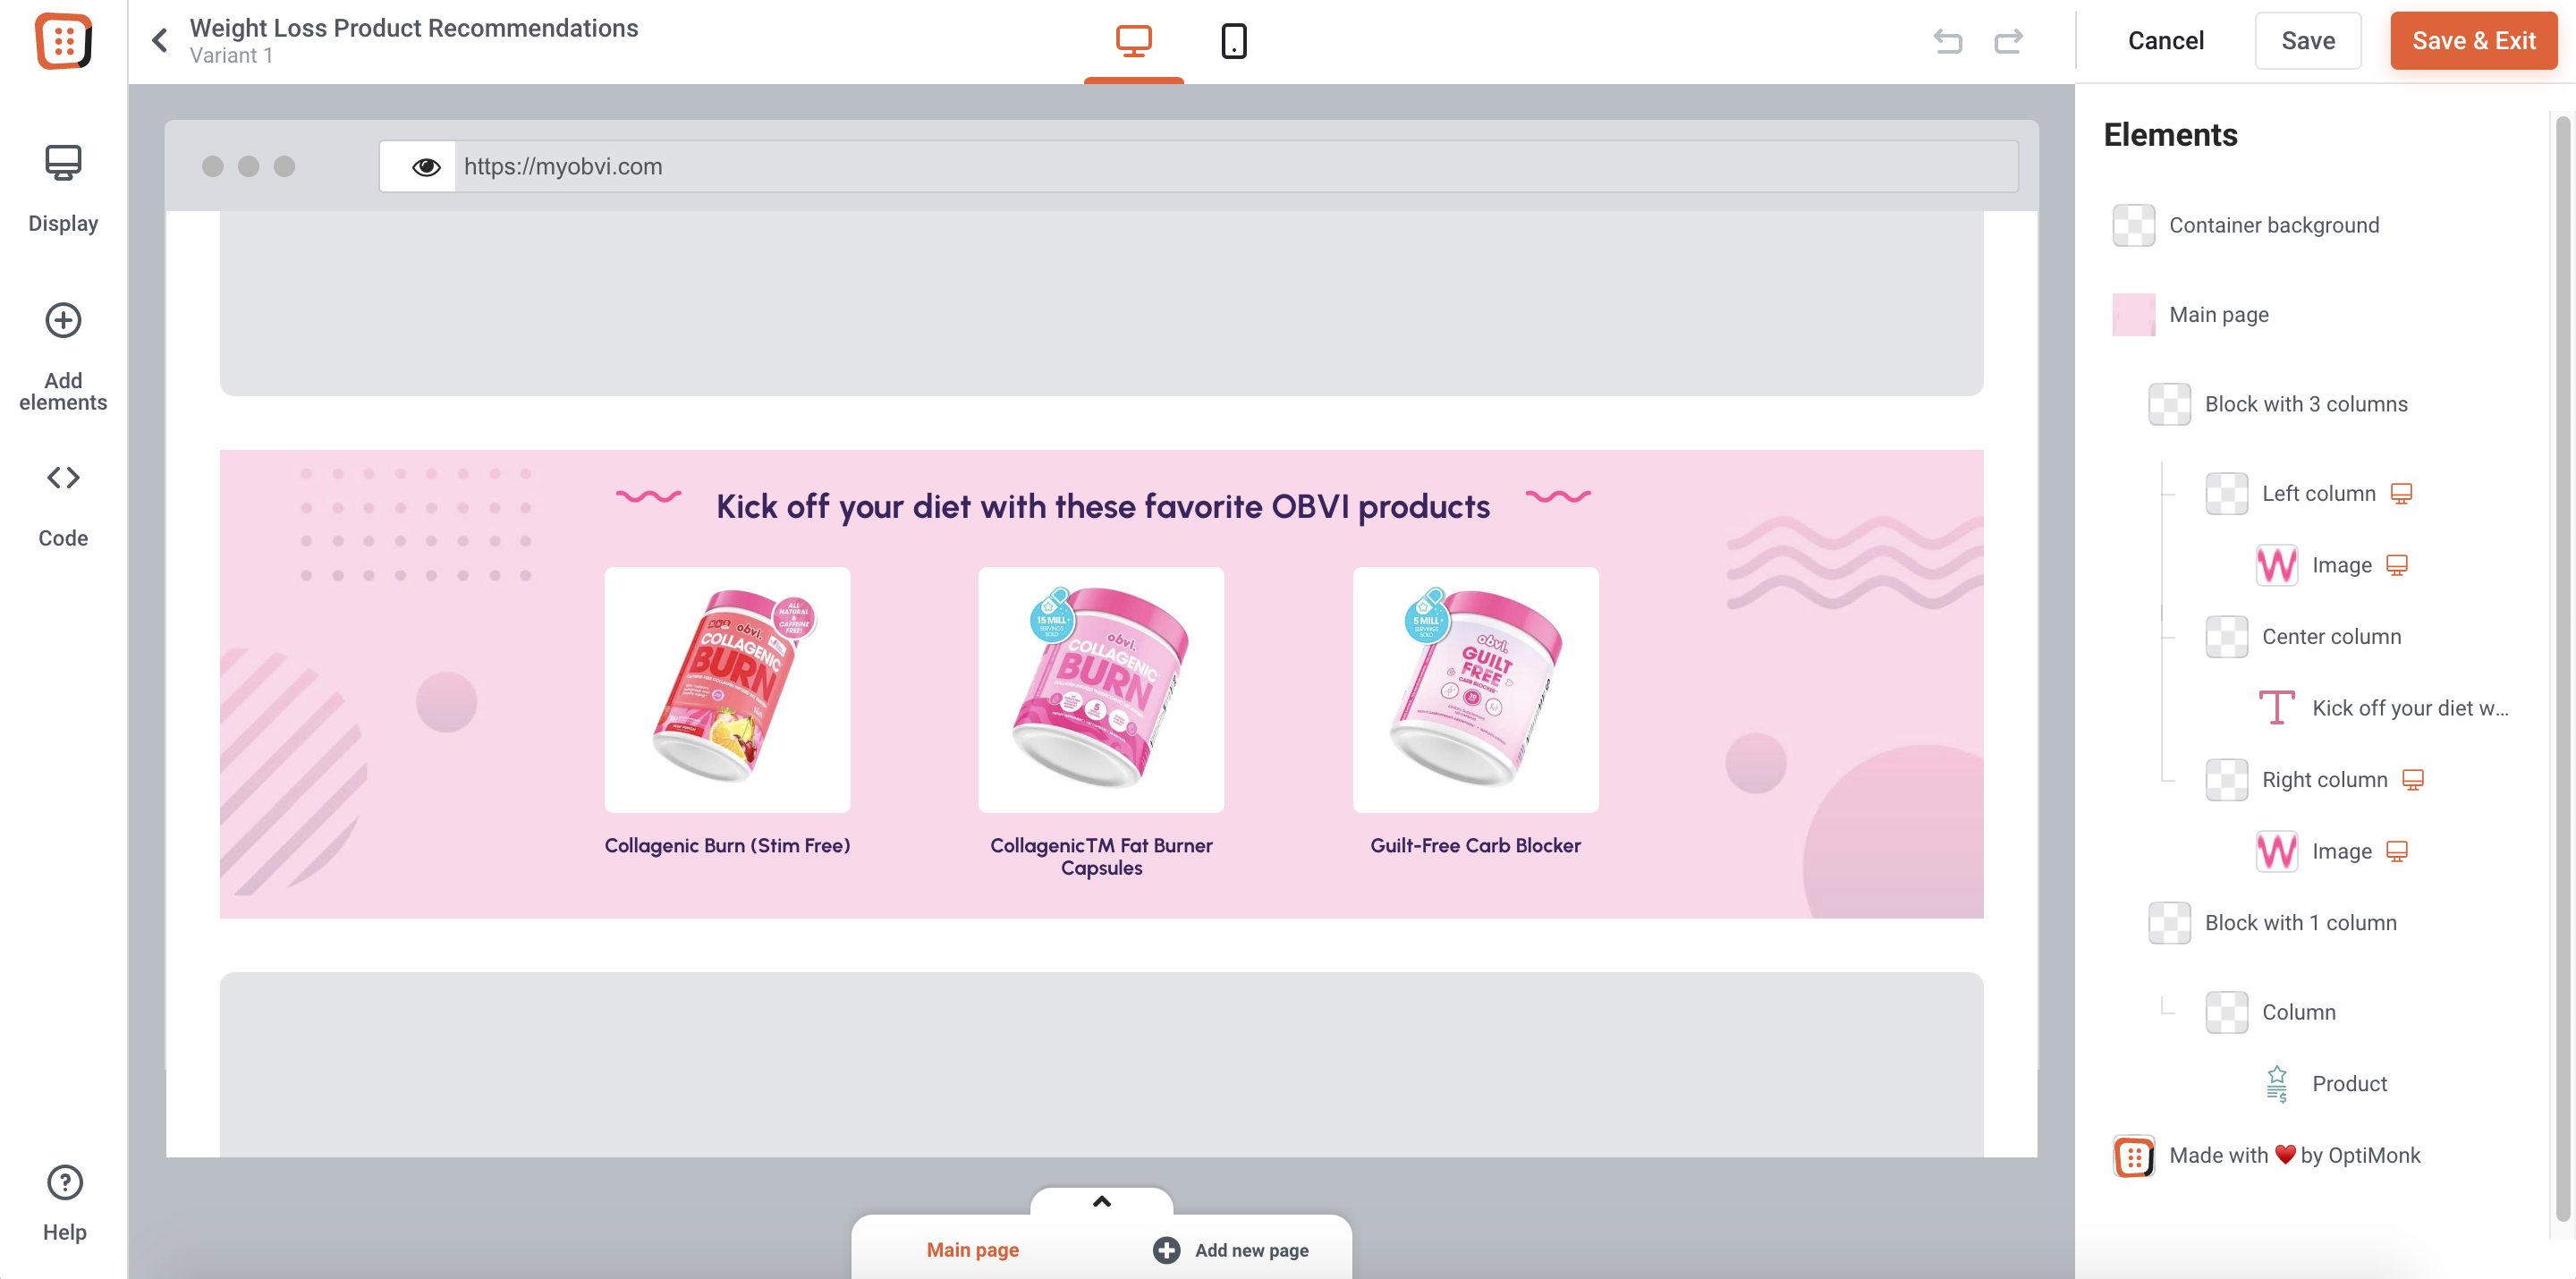
Task: Switch to mobile preview icon
Action: pyautogui.click(x=1234, y=41)
